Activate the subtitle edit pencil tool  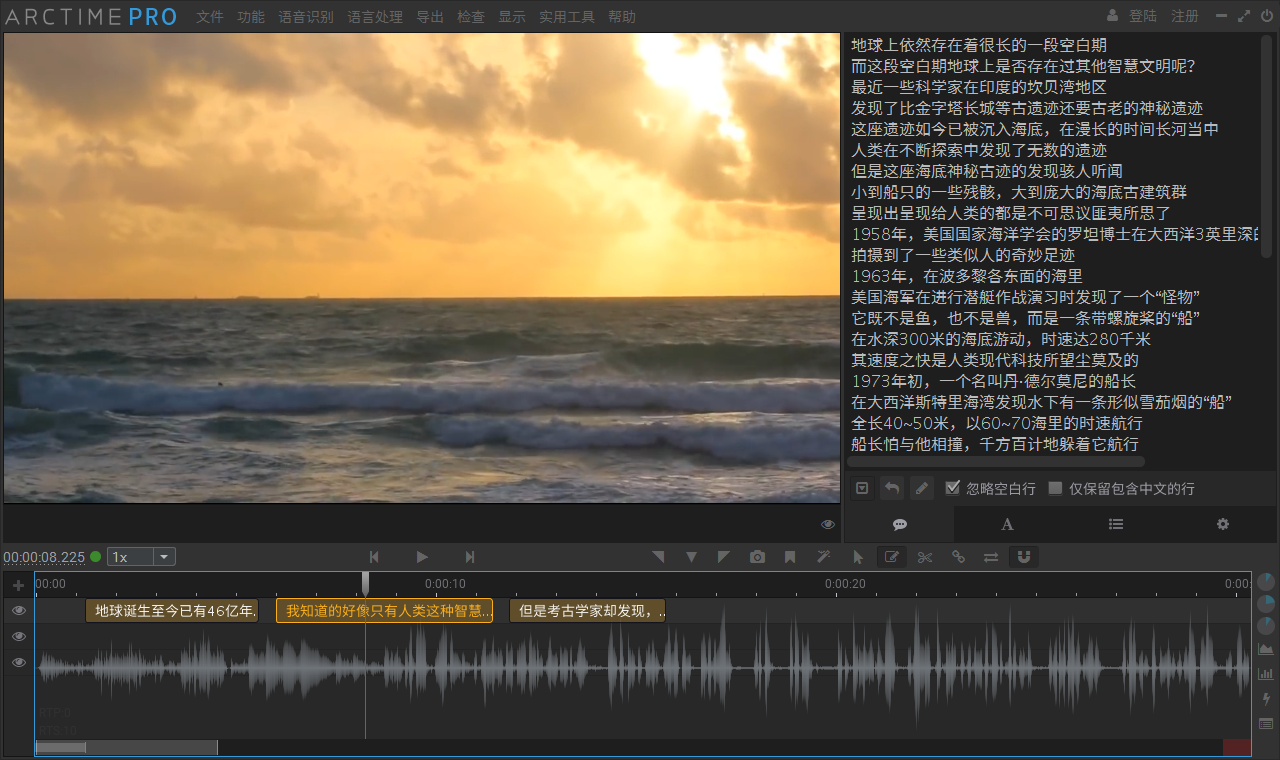891,557
